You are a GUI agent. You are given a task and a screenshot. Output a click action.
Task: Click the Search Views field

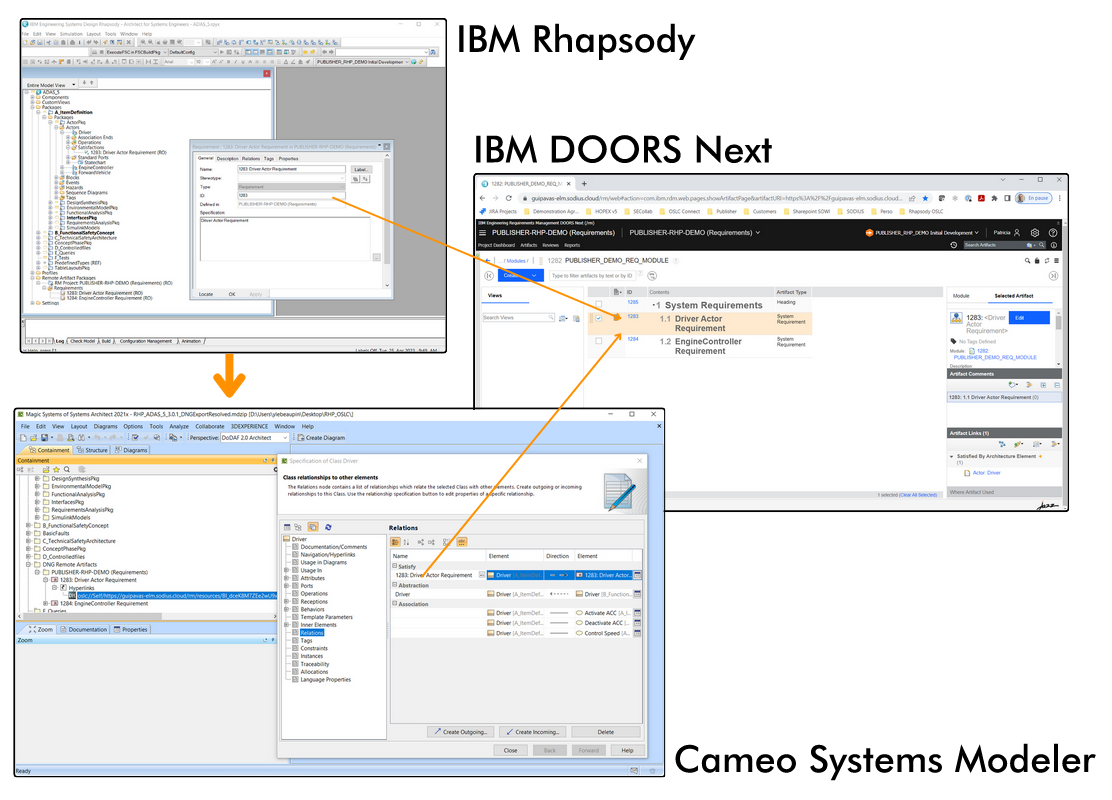[x=518, y=318]
